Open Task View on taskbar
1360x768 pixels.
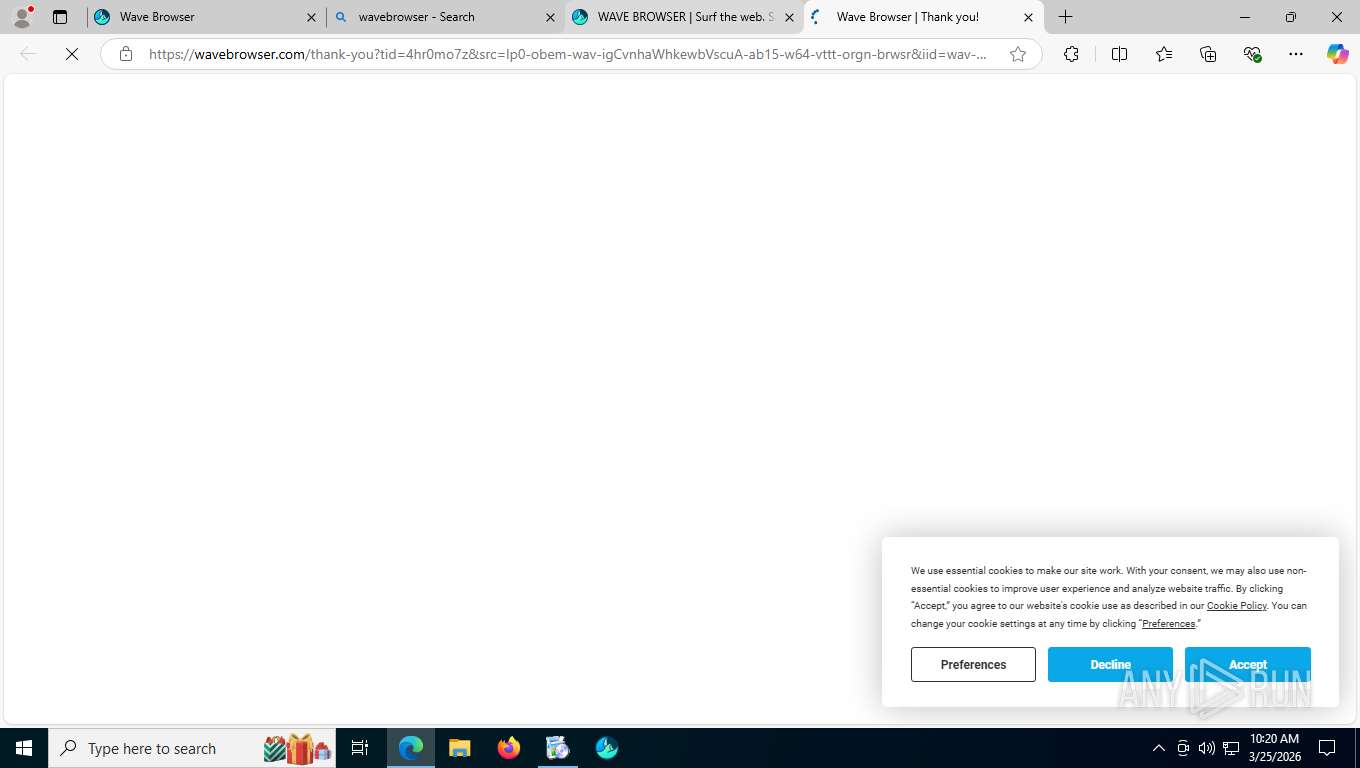(360, 748)
